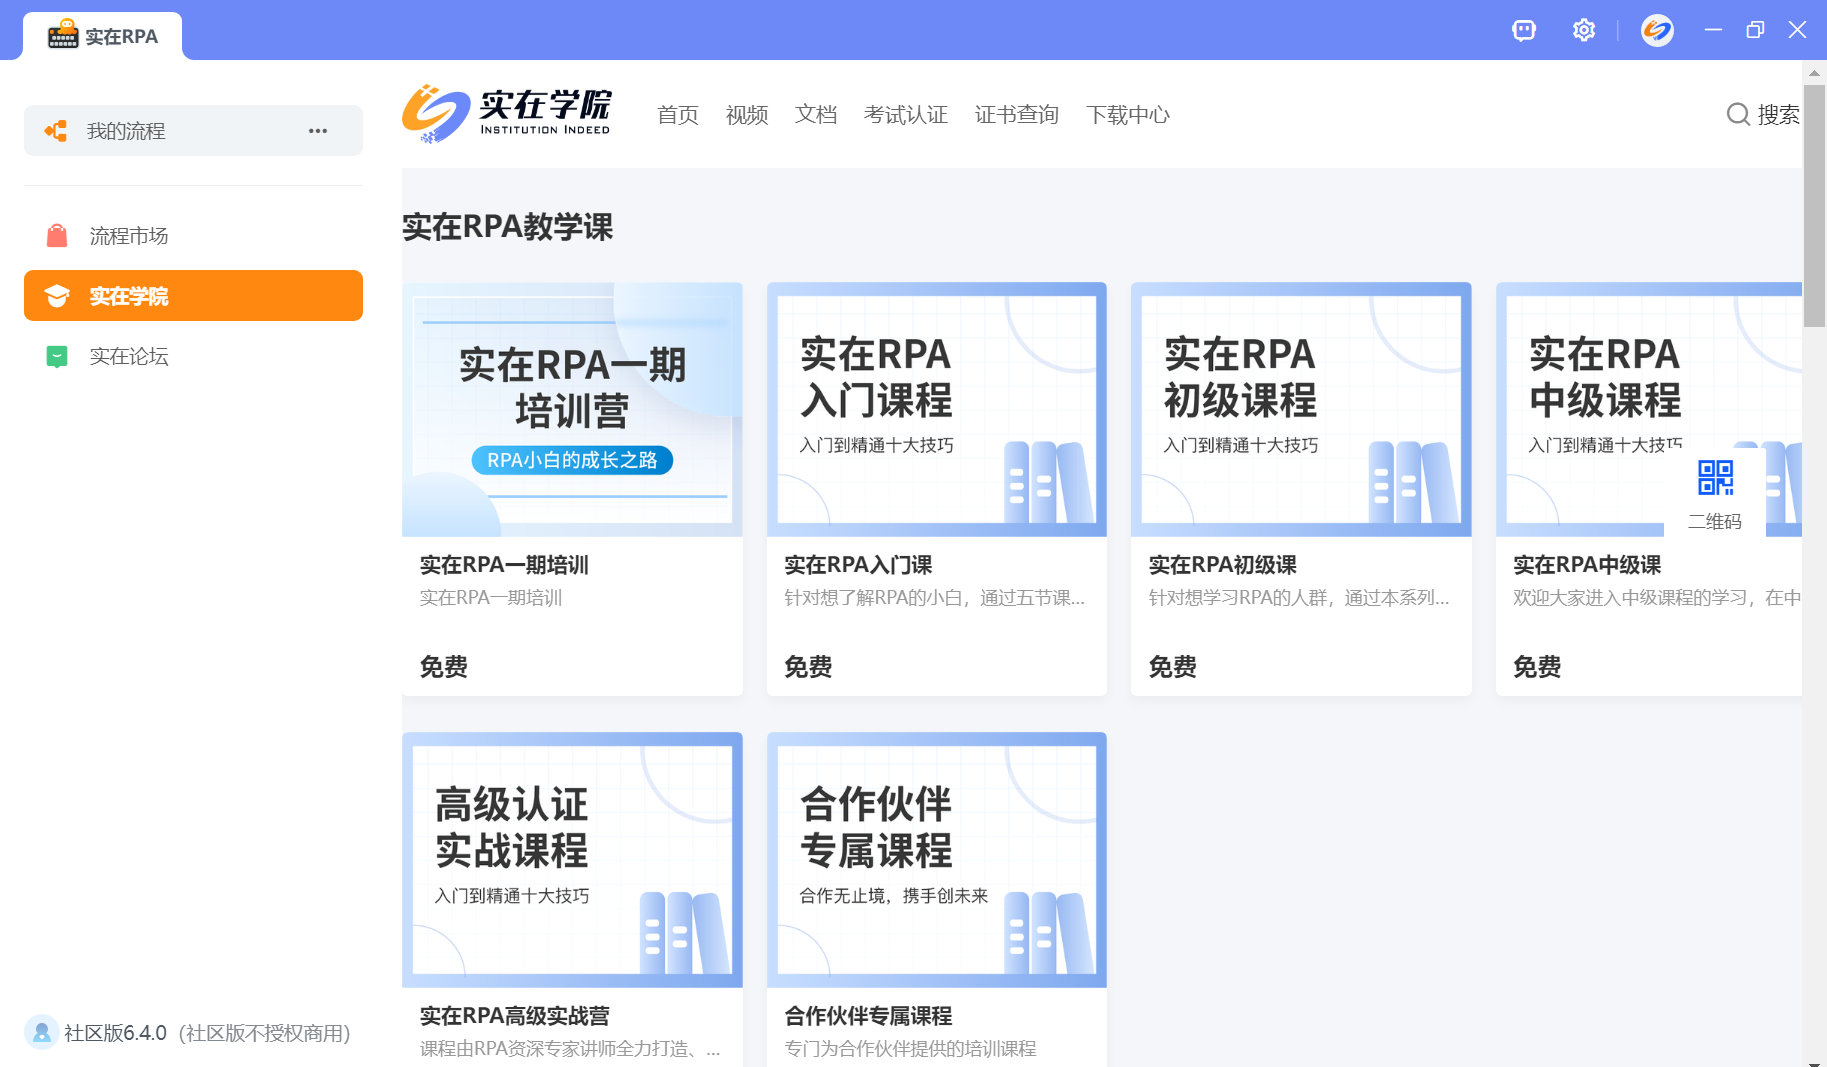Click the 我的流程 flow icon
1827x1067 pixels.
point(56,131)
